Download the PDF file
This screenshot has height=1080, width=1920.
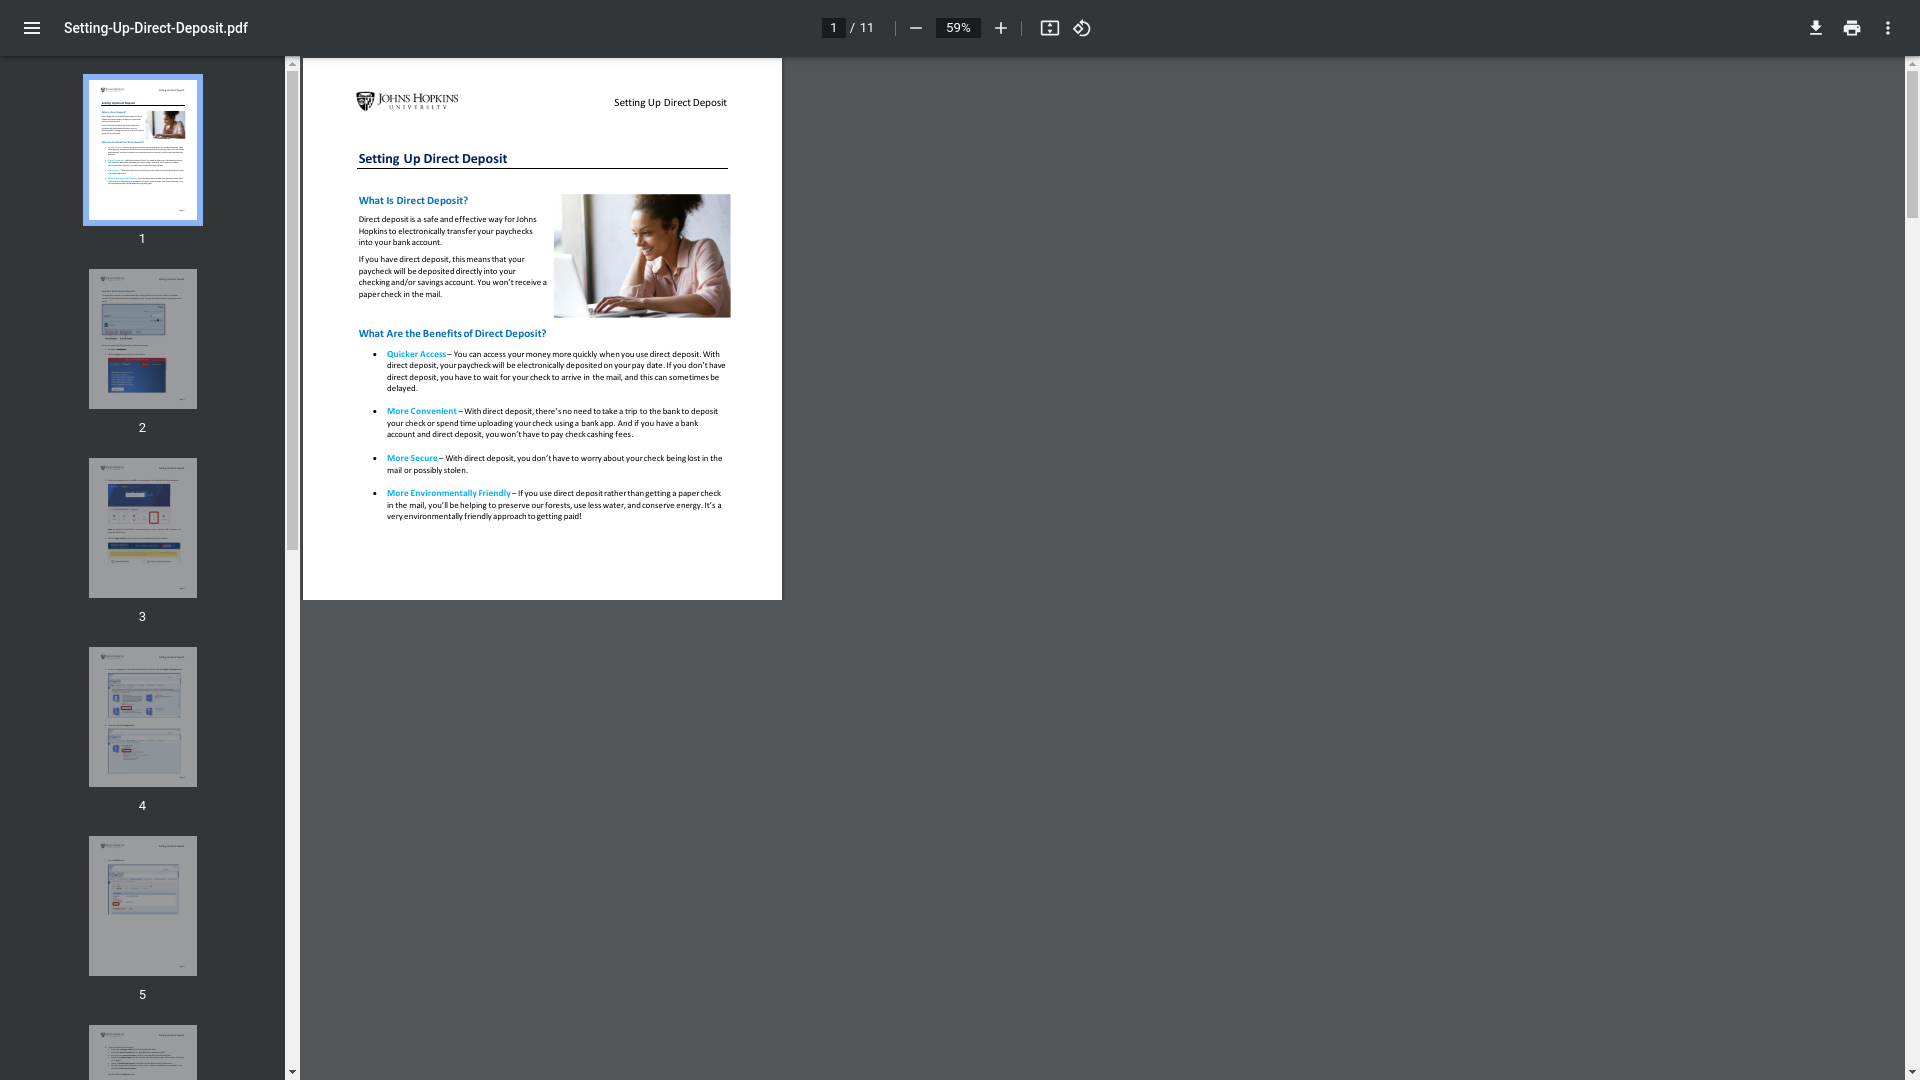point(1815,28)
